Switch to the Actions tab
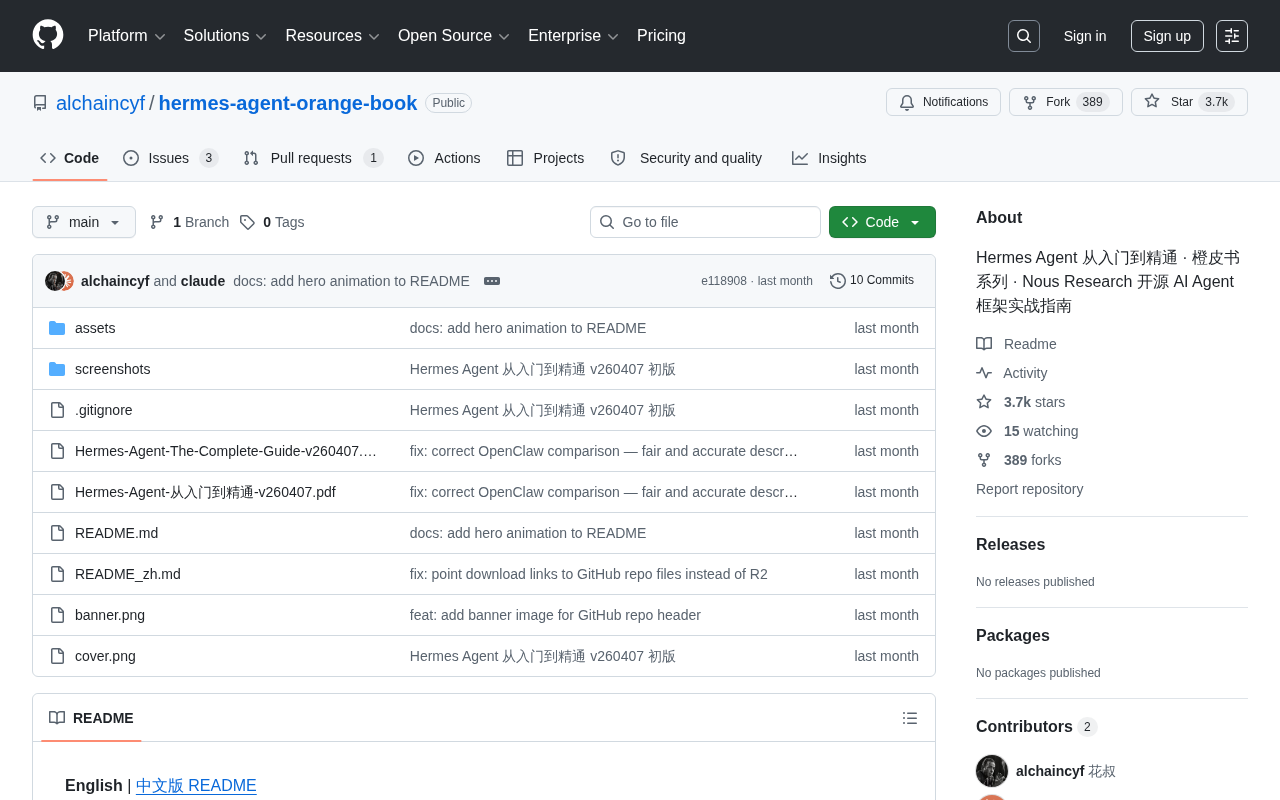 tap(444, 158)
